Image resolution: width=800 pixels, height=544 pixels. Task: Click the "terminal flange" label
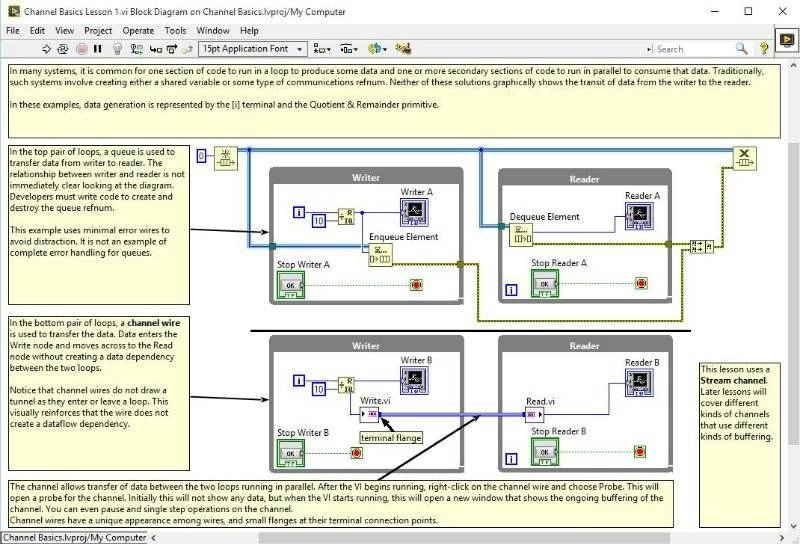point(391,438)
